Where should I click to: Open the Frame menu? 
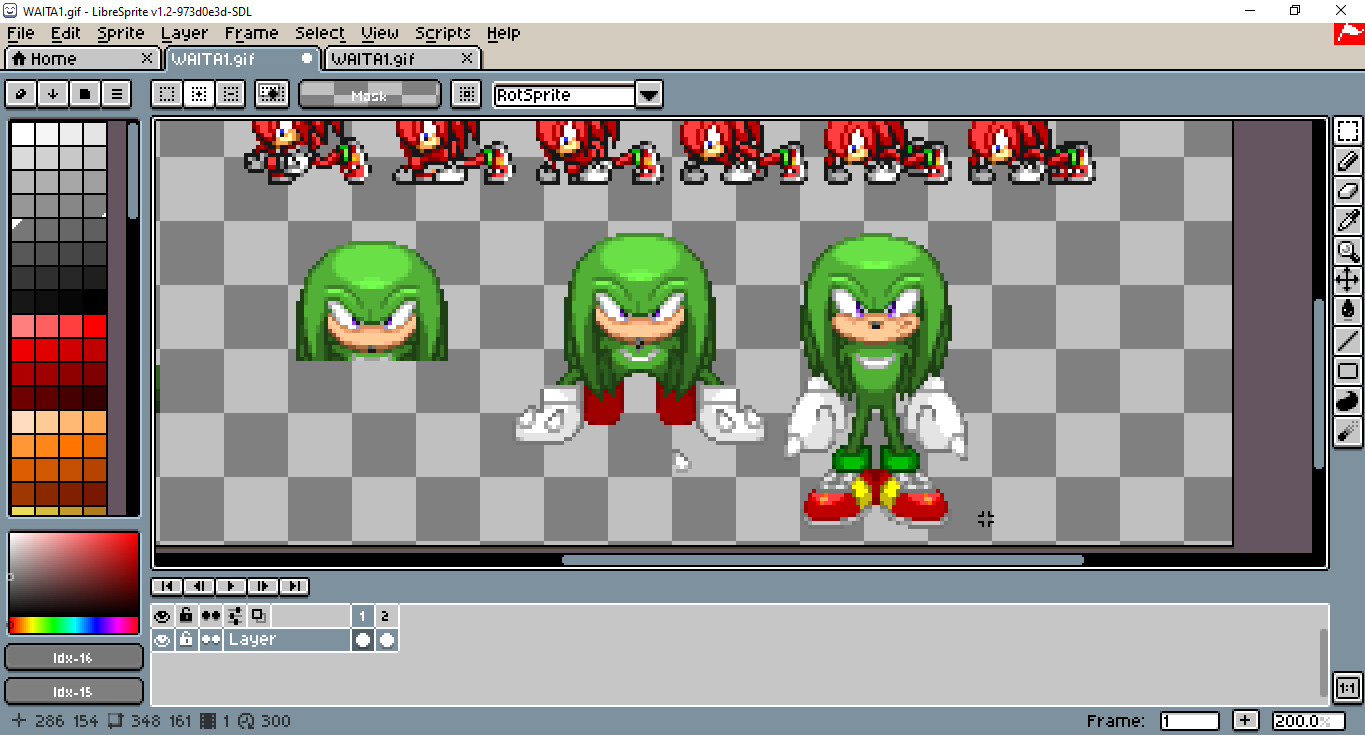252,33
